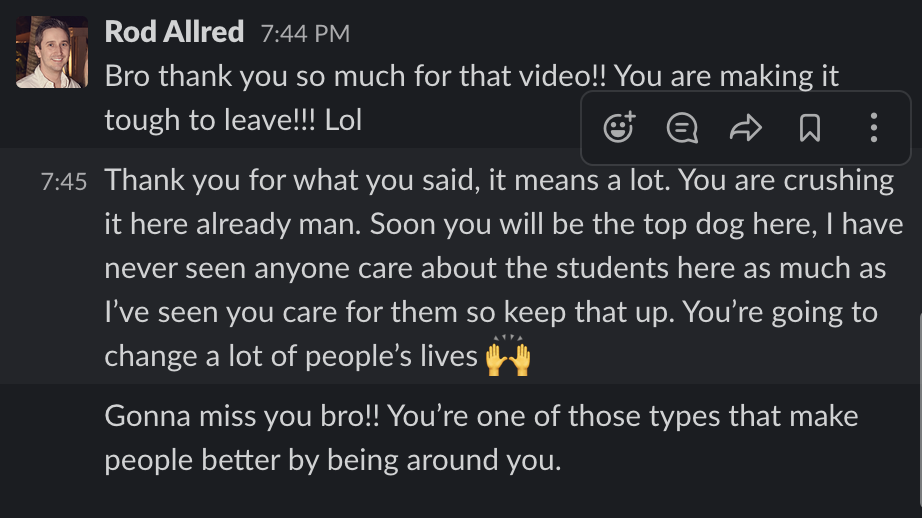922x518 pixels.
Task: Click the raised hands emoji
Action: point(507,356)
